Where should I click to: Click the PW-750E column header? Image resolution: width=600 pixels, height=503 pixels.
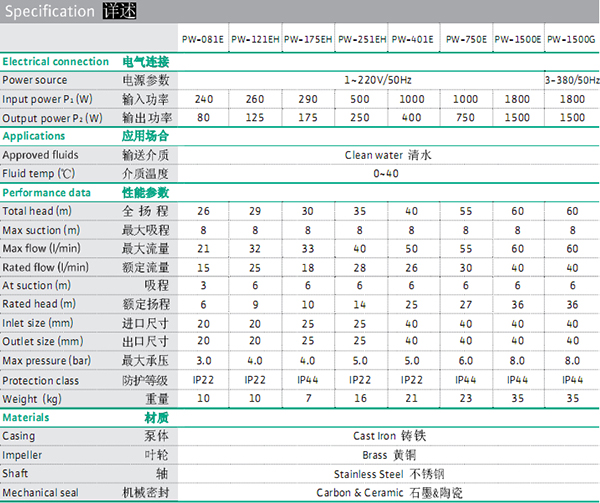click(x=466, y=40)
